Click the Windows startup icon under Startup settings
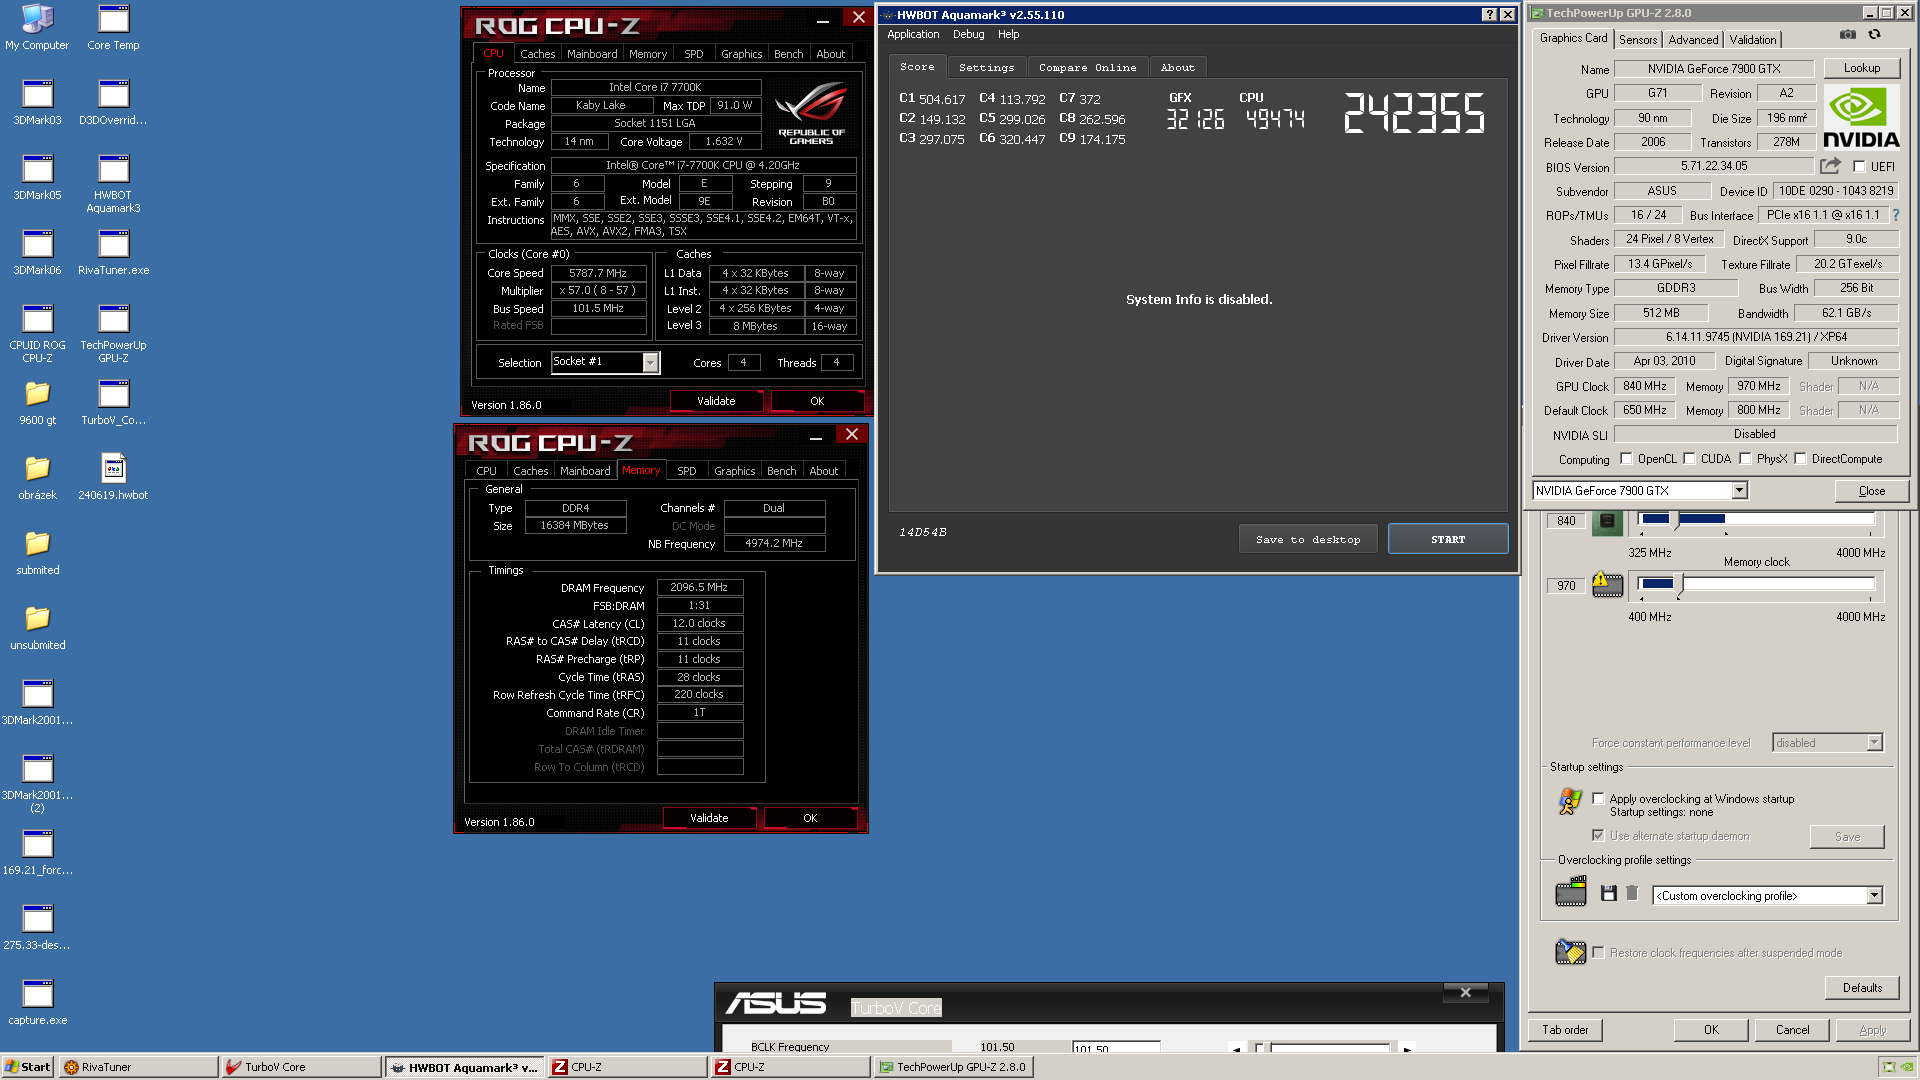The height and width of the screenshot is (1080, 1920). coord(1570,801)
